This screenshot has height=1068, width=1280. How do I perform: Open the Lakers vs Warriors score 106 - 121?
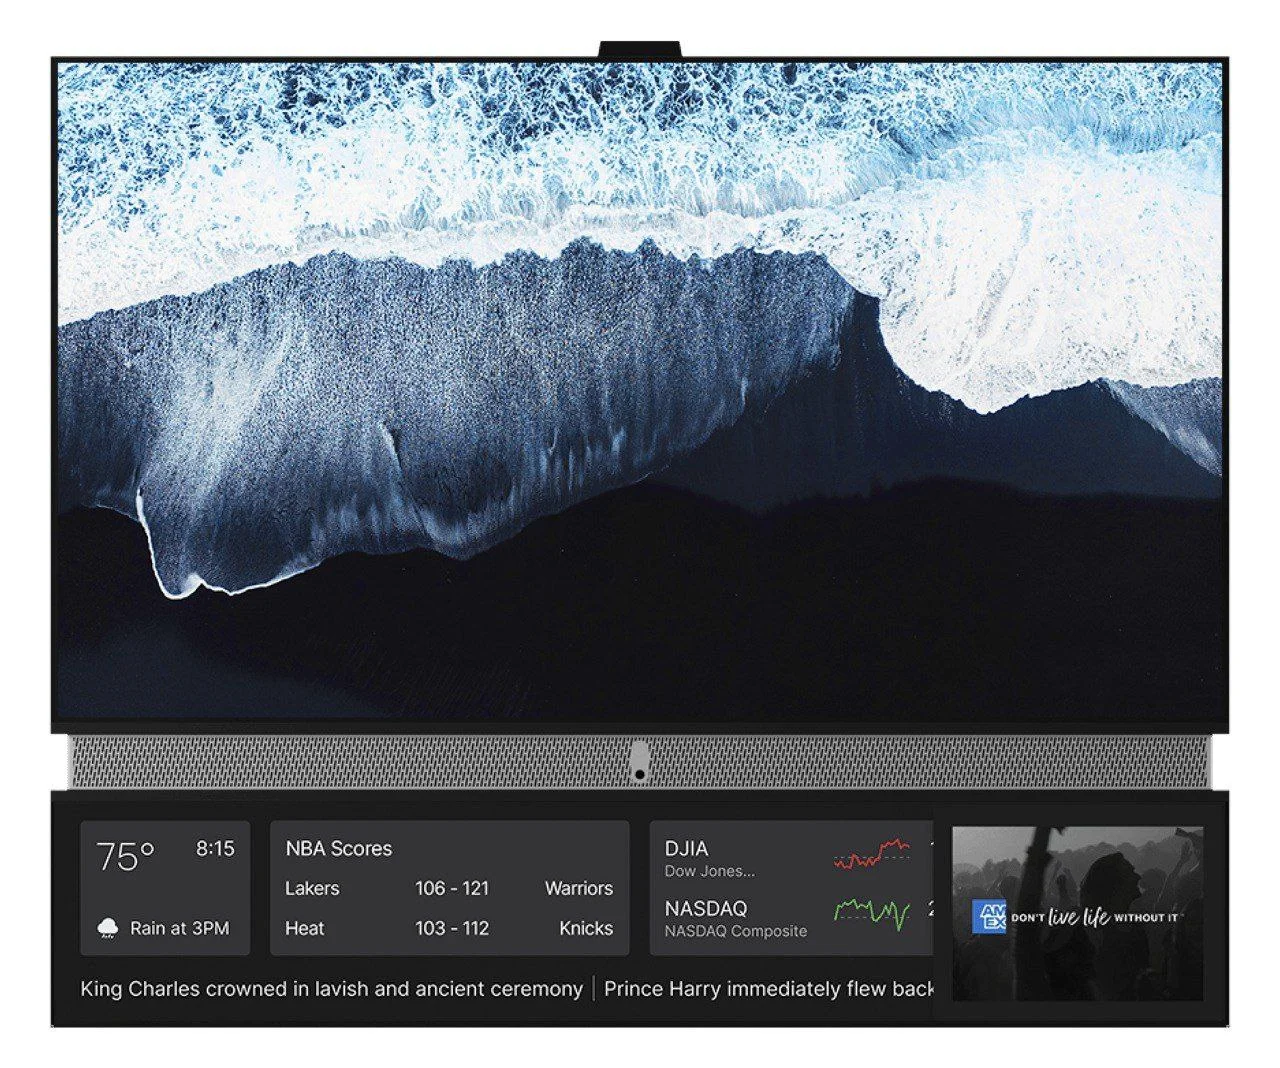pos(452,888)
